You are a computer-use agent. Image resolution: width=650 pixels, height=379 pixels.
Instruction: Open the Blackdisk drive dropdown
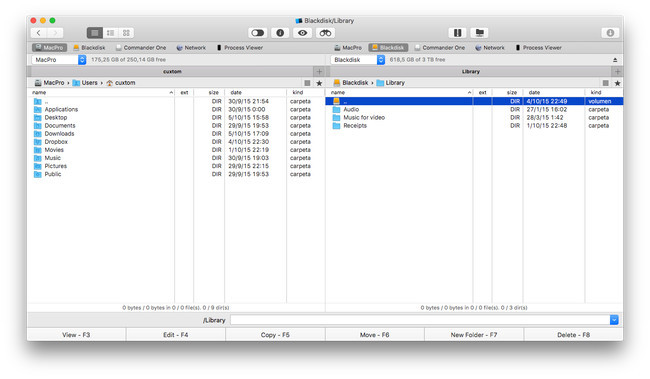tap(358, 60)
